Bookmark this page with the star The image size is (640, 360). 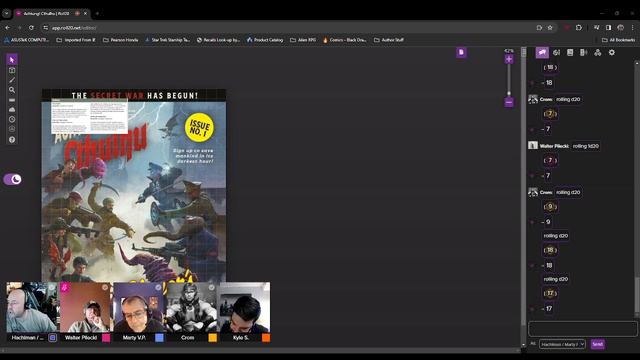pos(550,28)
